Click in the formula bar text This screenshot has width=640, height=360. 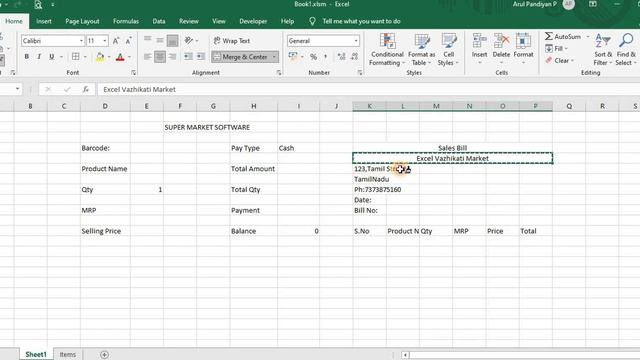click(139, 89)
